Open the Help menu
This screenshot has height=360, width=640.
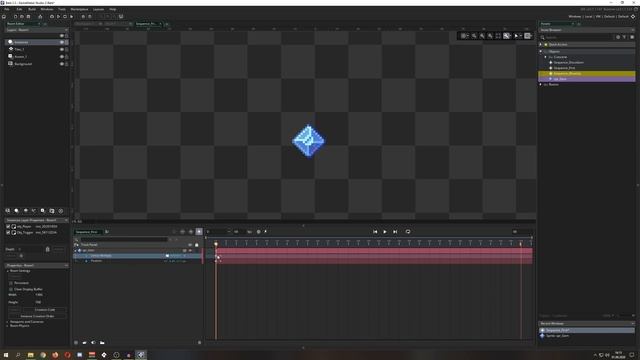113,9
